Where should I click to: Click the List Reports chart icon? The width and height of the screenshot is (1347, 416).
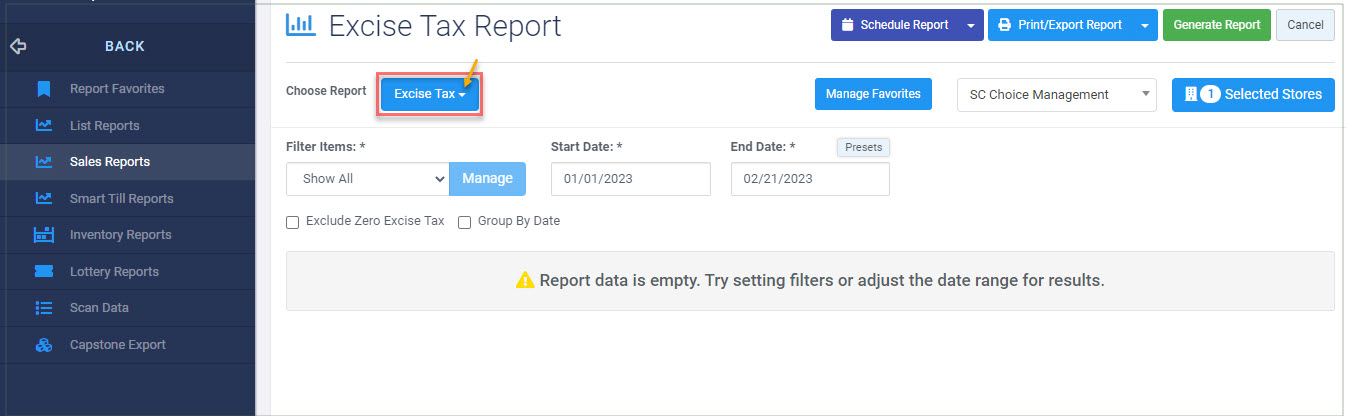[43, 126]
